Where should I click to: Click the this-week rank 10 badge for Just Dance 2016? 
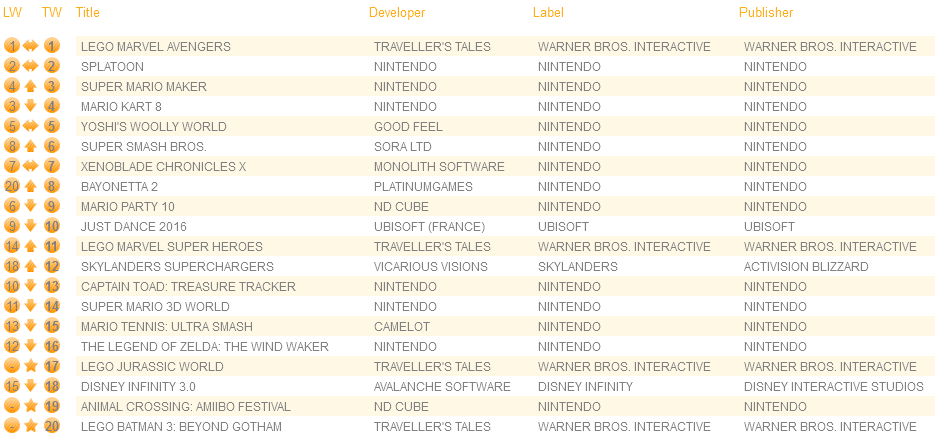(52, 226)
